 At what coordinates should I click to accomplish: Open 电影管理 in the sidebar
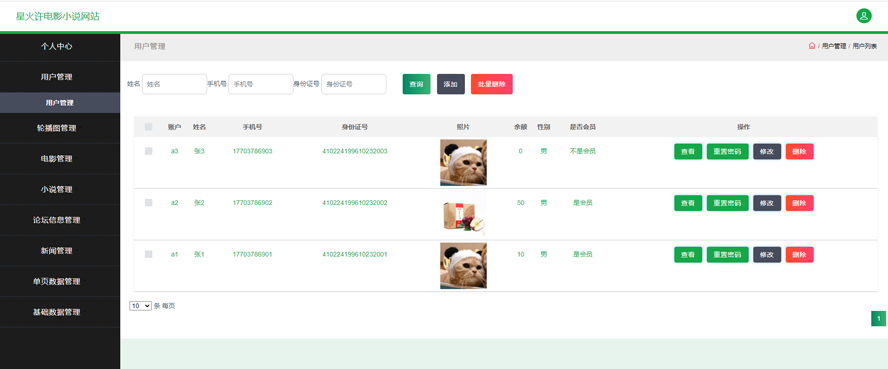click(57, 159)
